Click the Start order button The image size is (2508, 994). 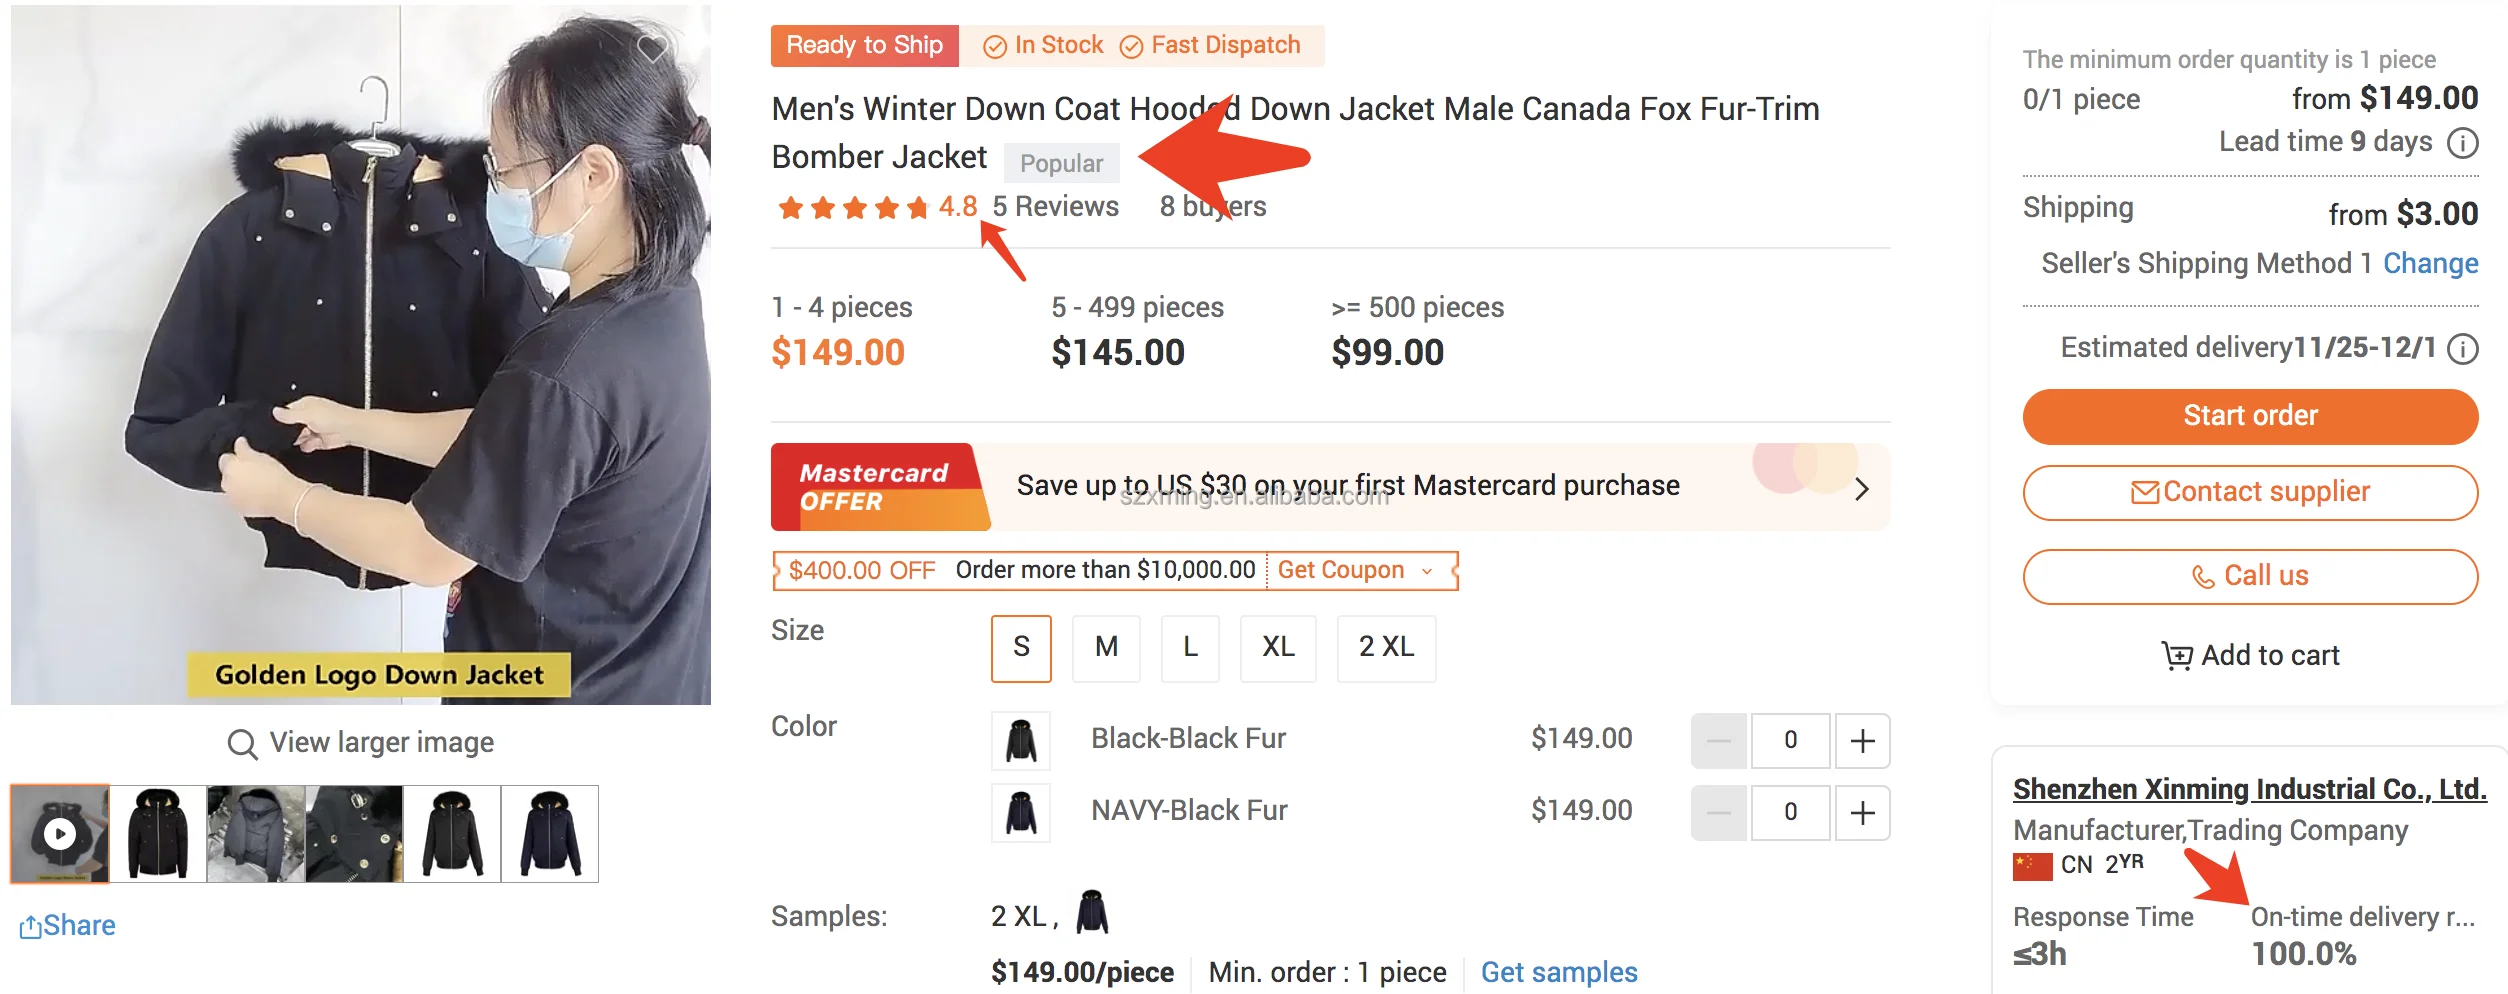[2250, 415]
